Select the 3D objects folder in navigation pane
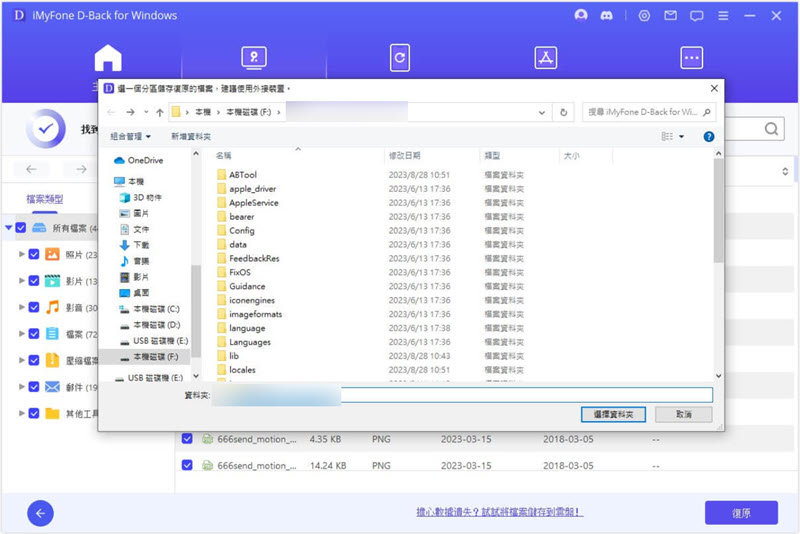Image resolution: width=800 pixels, height=534 pixels. 140,197
